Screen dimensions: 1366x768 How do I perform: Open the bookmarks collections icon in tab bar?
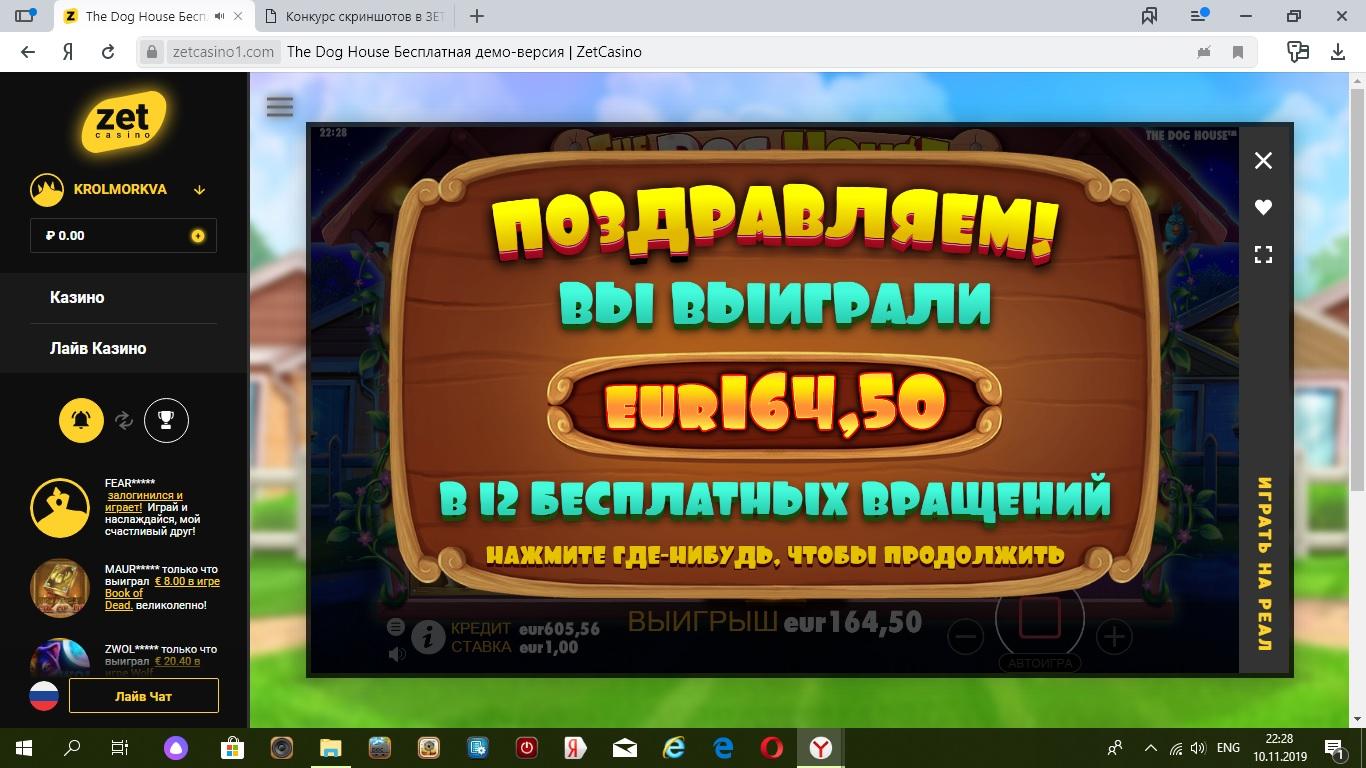[1149, 16]
